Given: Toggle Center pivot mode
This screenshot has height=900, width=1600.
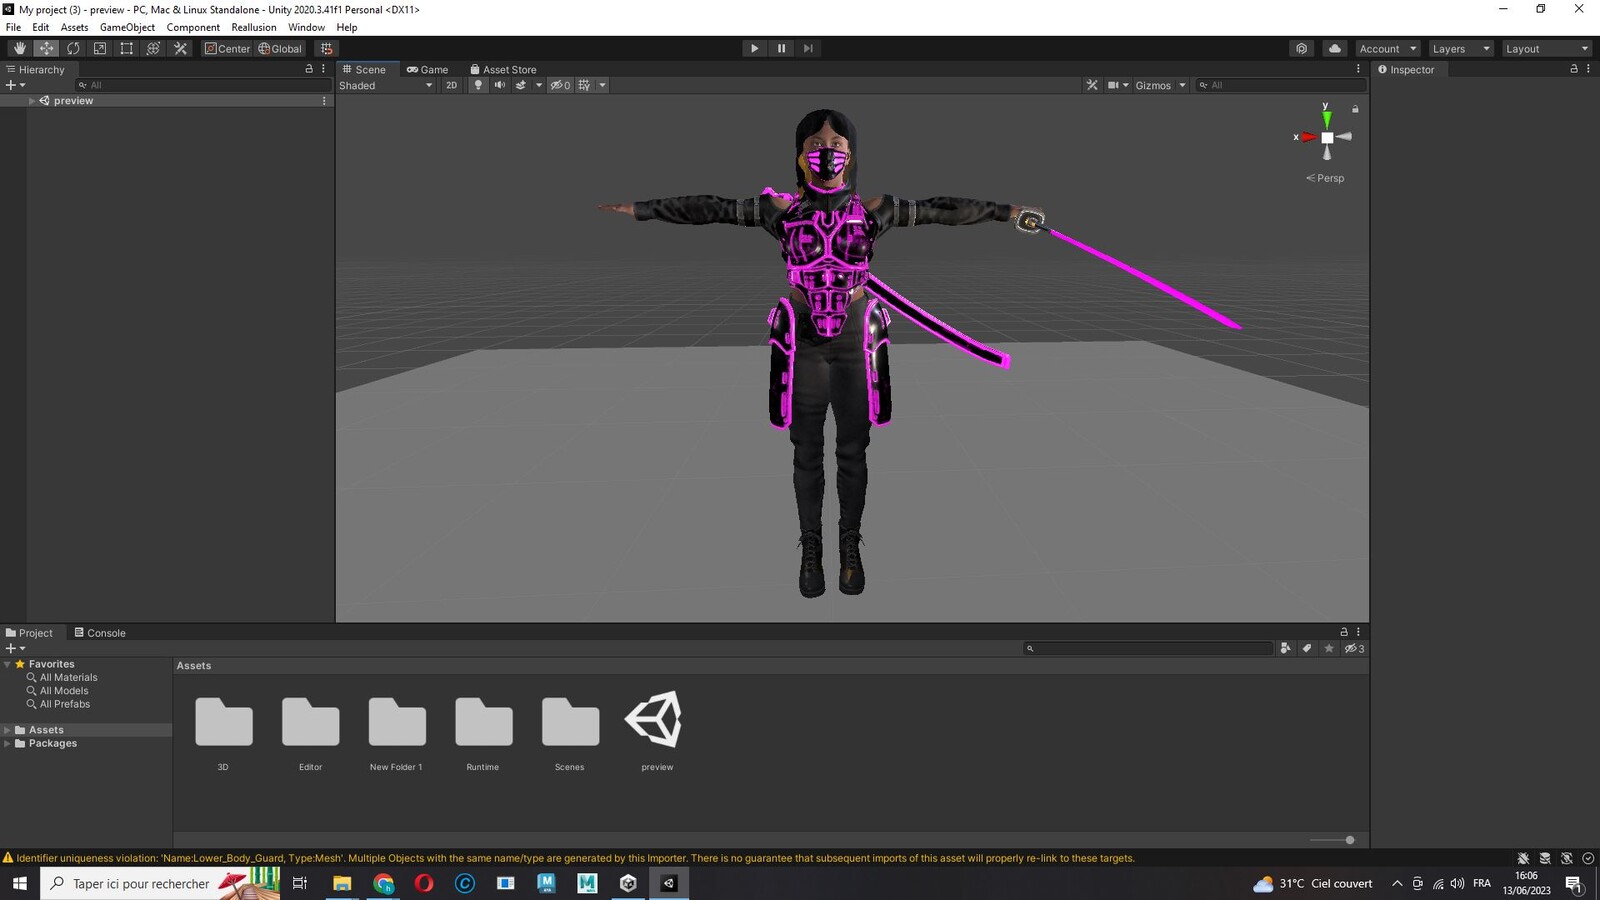Looking at the screenshot, I should point(227,48).
